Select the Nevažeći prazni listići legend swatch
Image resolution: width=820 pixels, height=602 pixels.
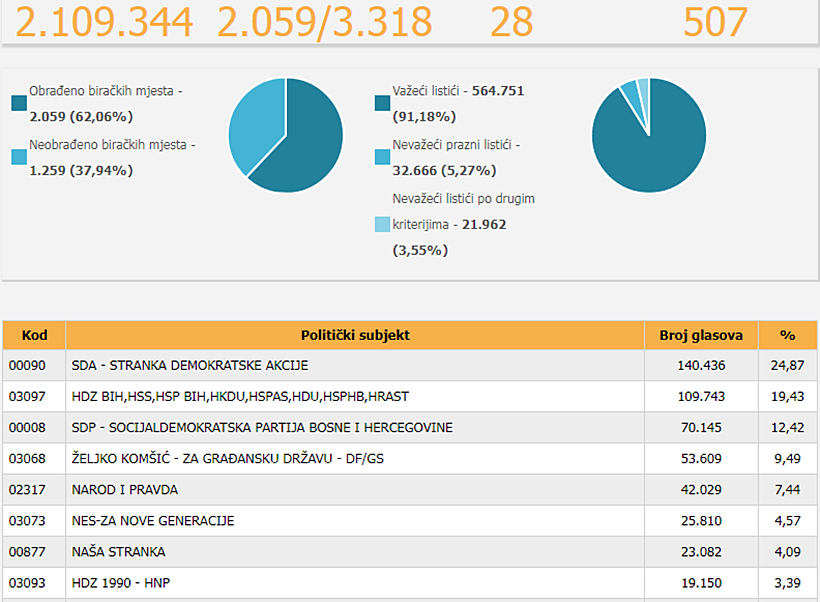pyautogui.click(x=382, y=157)
